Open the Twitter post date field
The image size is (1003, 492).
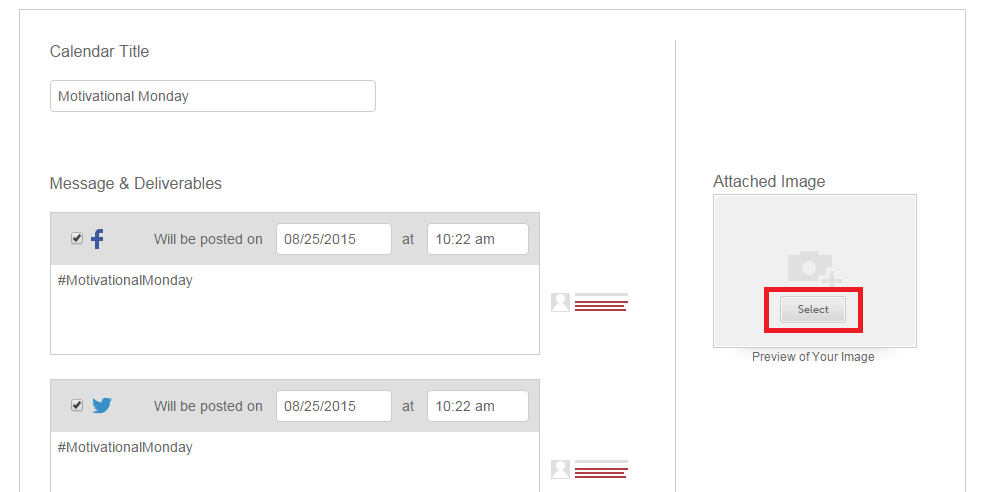click(x=333, y=406)
